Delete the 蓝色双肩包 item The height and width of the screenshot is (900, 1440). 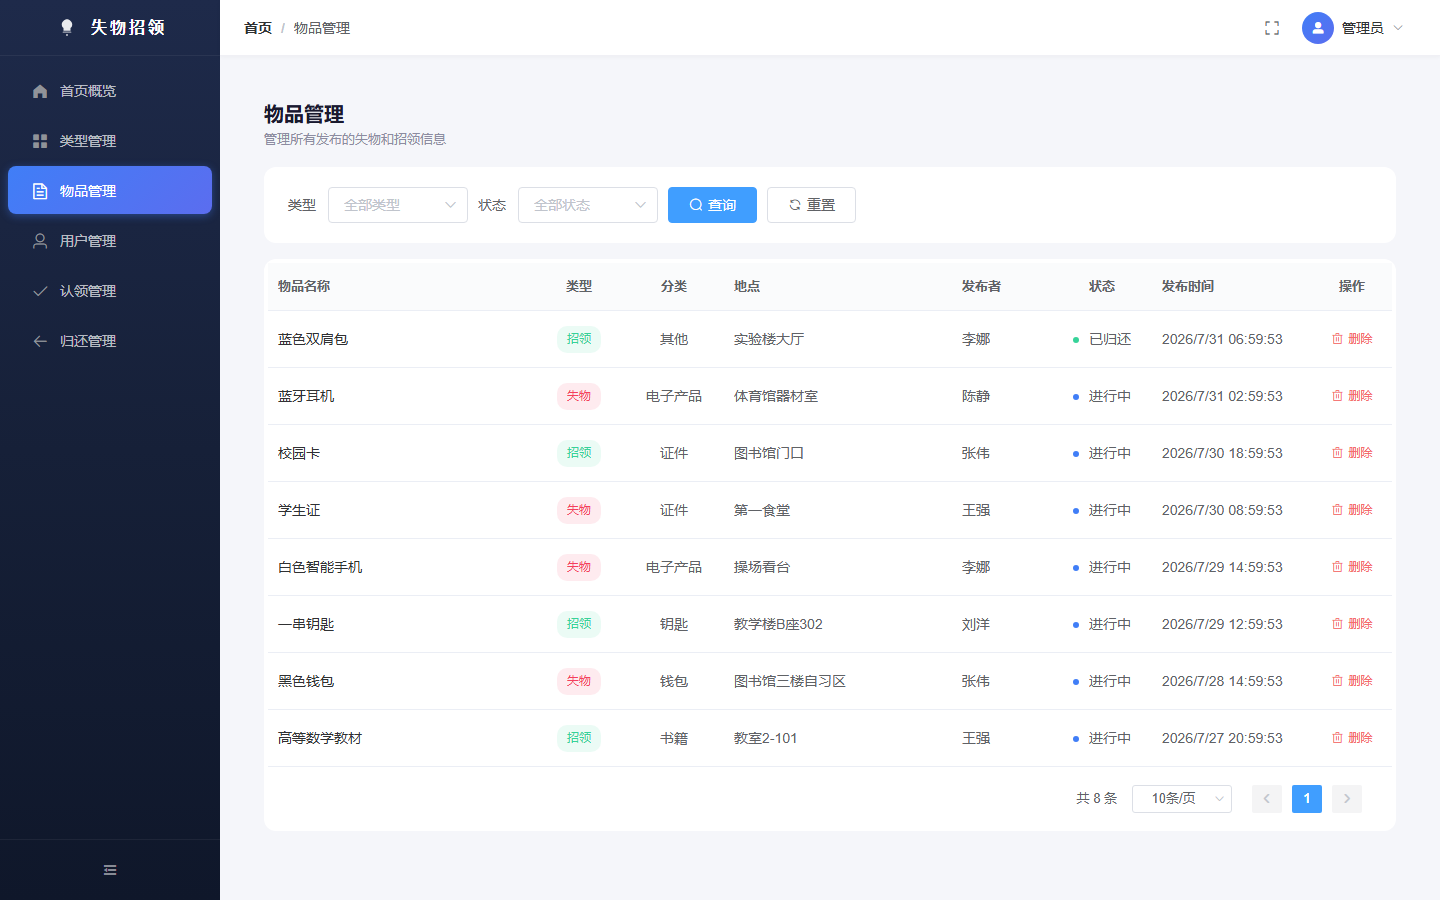(1352, 339)
